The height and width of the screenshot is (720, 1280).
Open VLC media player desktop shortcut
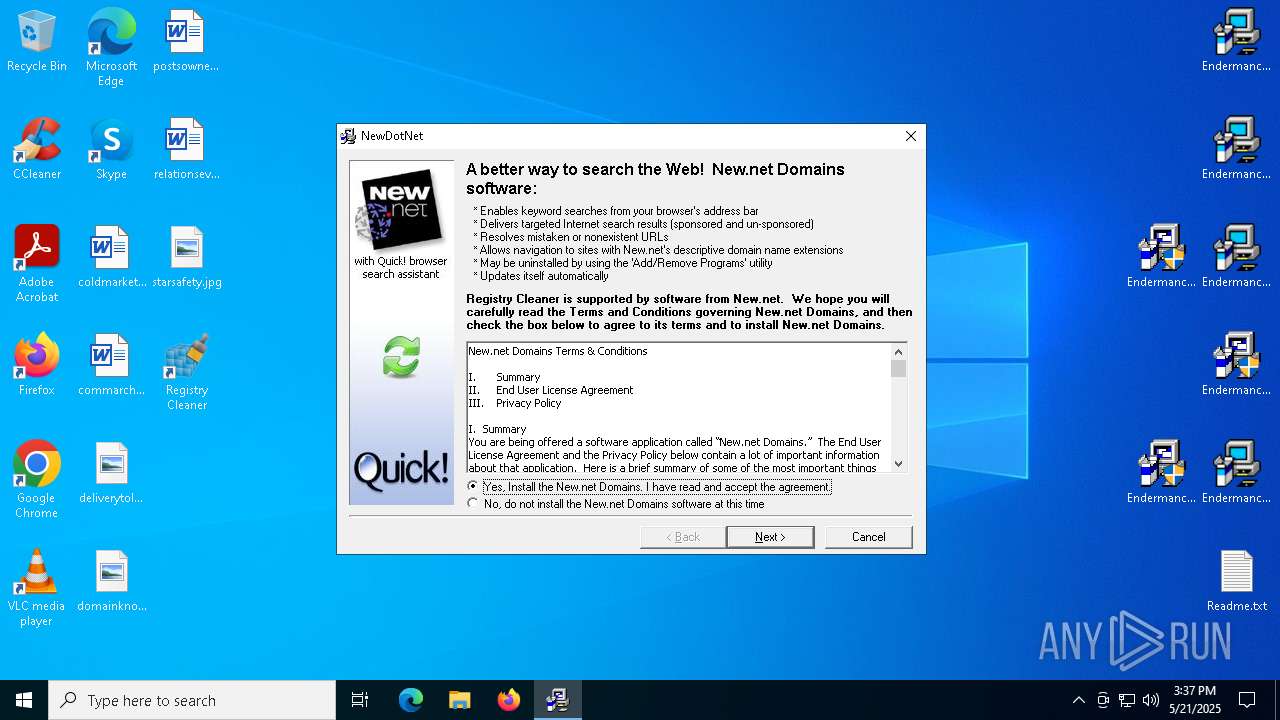[37, 588]
